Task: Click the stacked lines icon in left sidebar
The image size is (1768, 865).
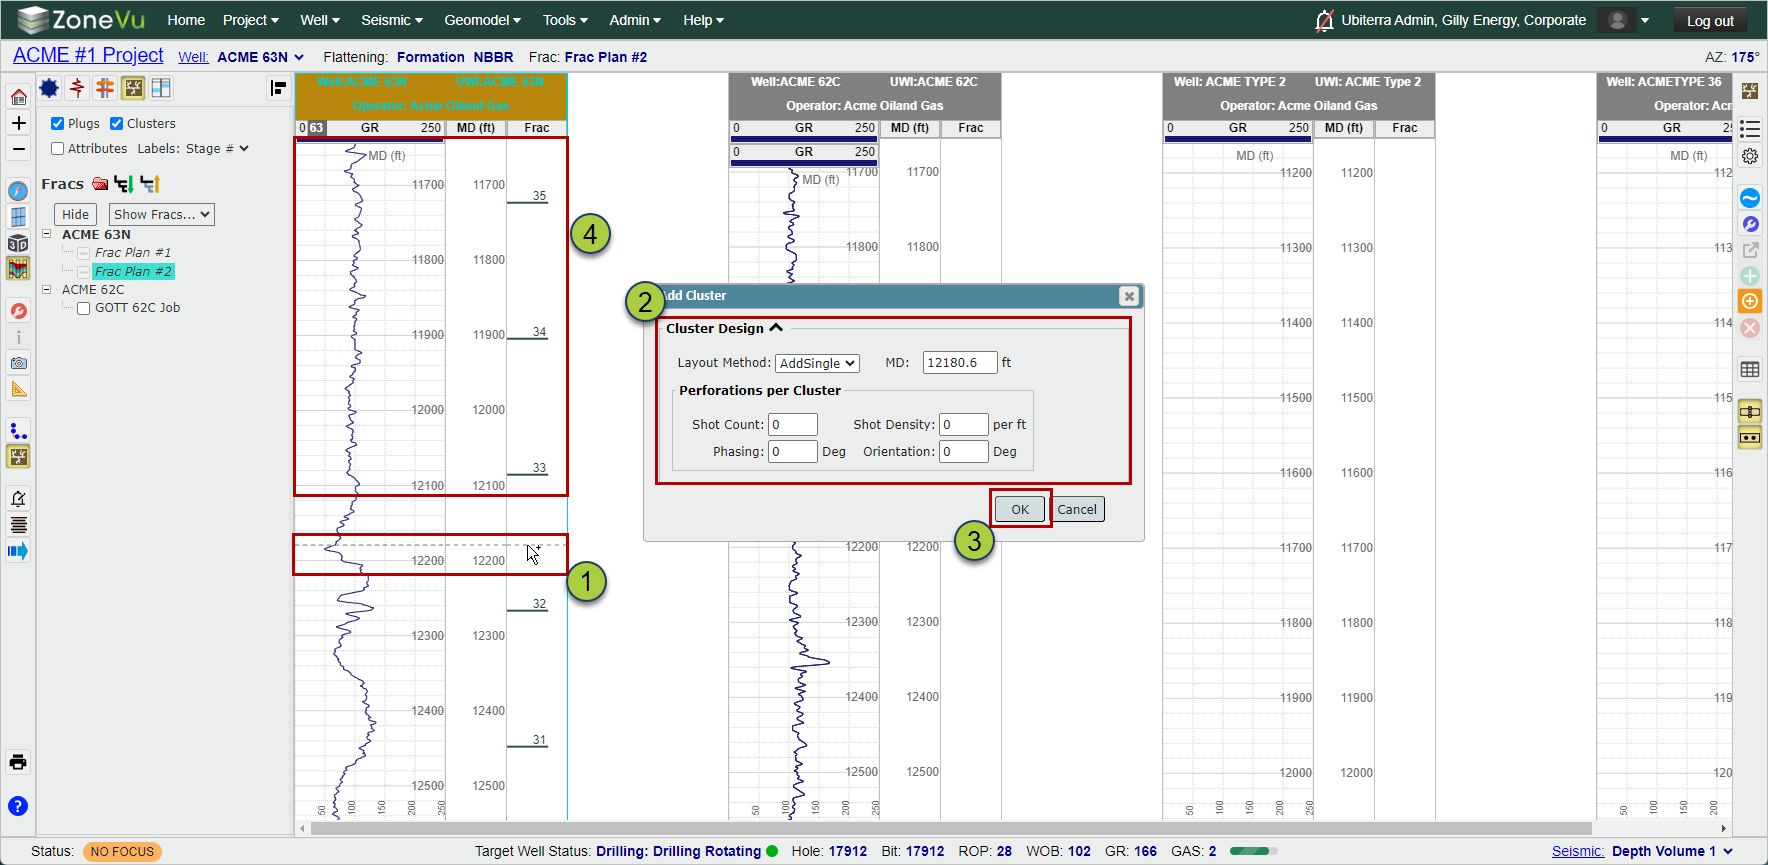Action: pyautogui.click(x=18, y=524)
